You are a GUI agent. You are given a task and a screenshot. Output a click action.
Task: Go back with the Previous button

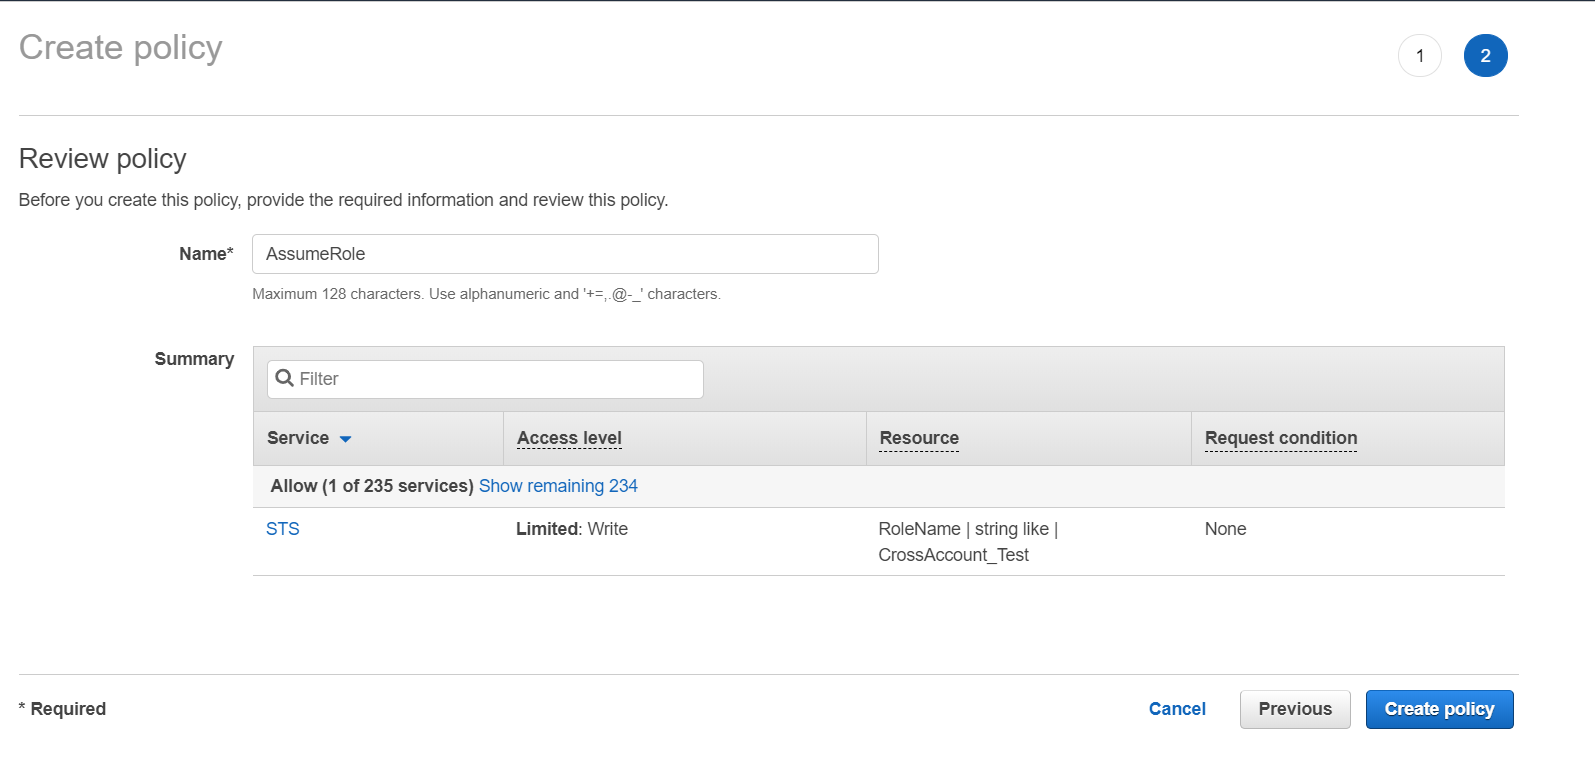[1295, 709]
